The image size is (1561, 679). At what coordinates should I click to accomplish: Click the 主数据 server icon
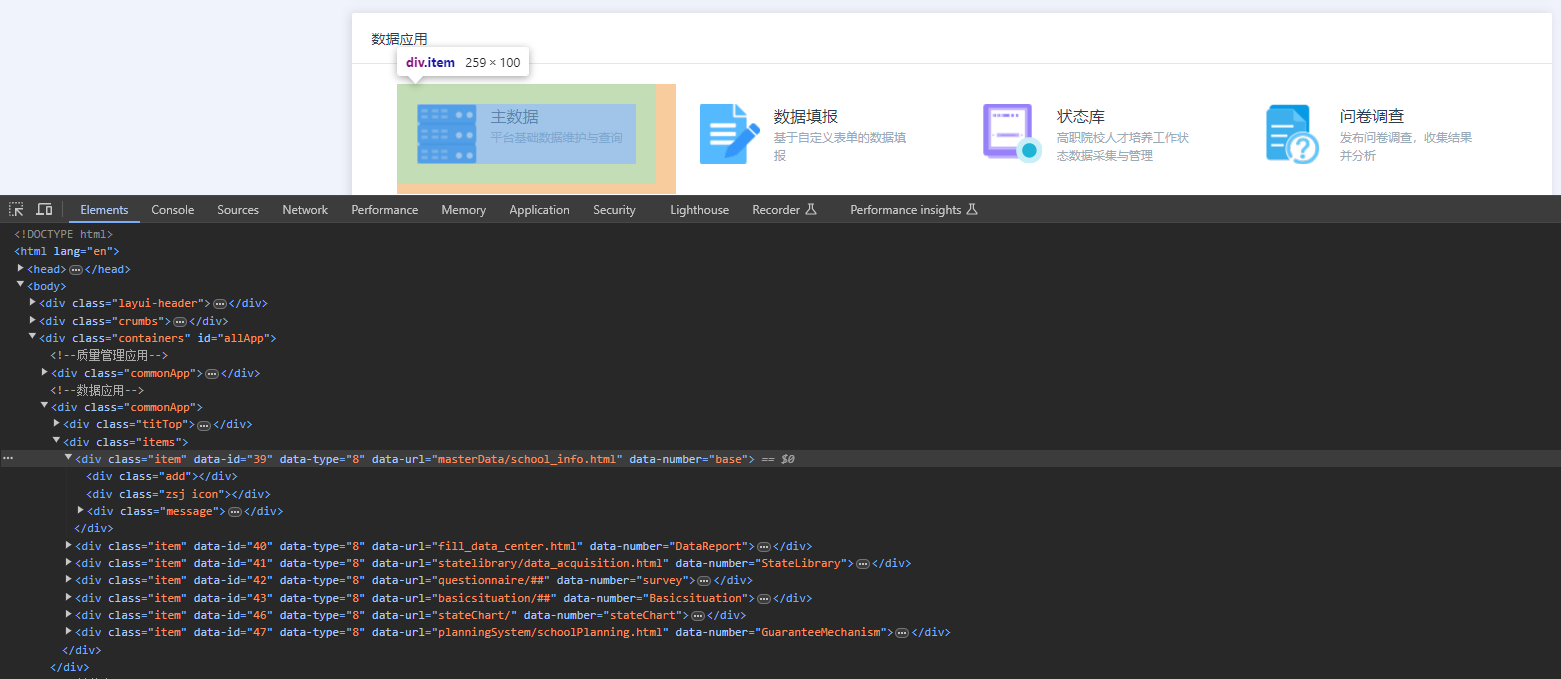click(x=446, y=134)
